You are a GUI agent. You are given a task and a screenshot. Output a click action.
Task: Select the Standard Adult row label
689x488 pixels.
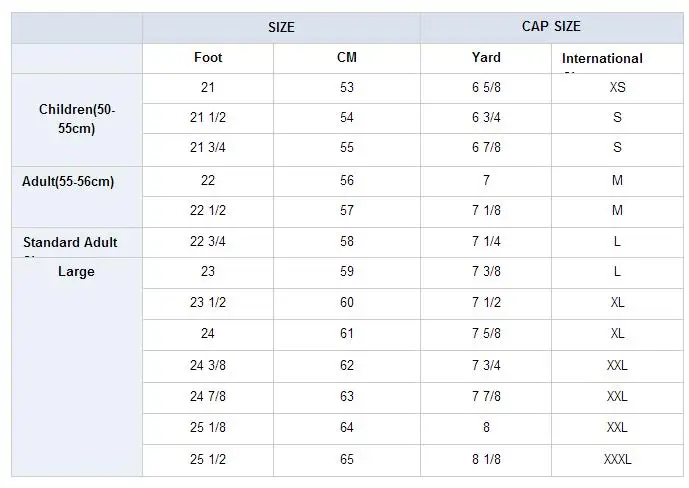click(x=70, y=242)
